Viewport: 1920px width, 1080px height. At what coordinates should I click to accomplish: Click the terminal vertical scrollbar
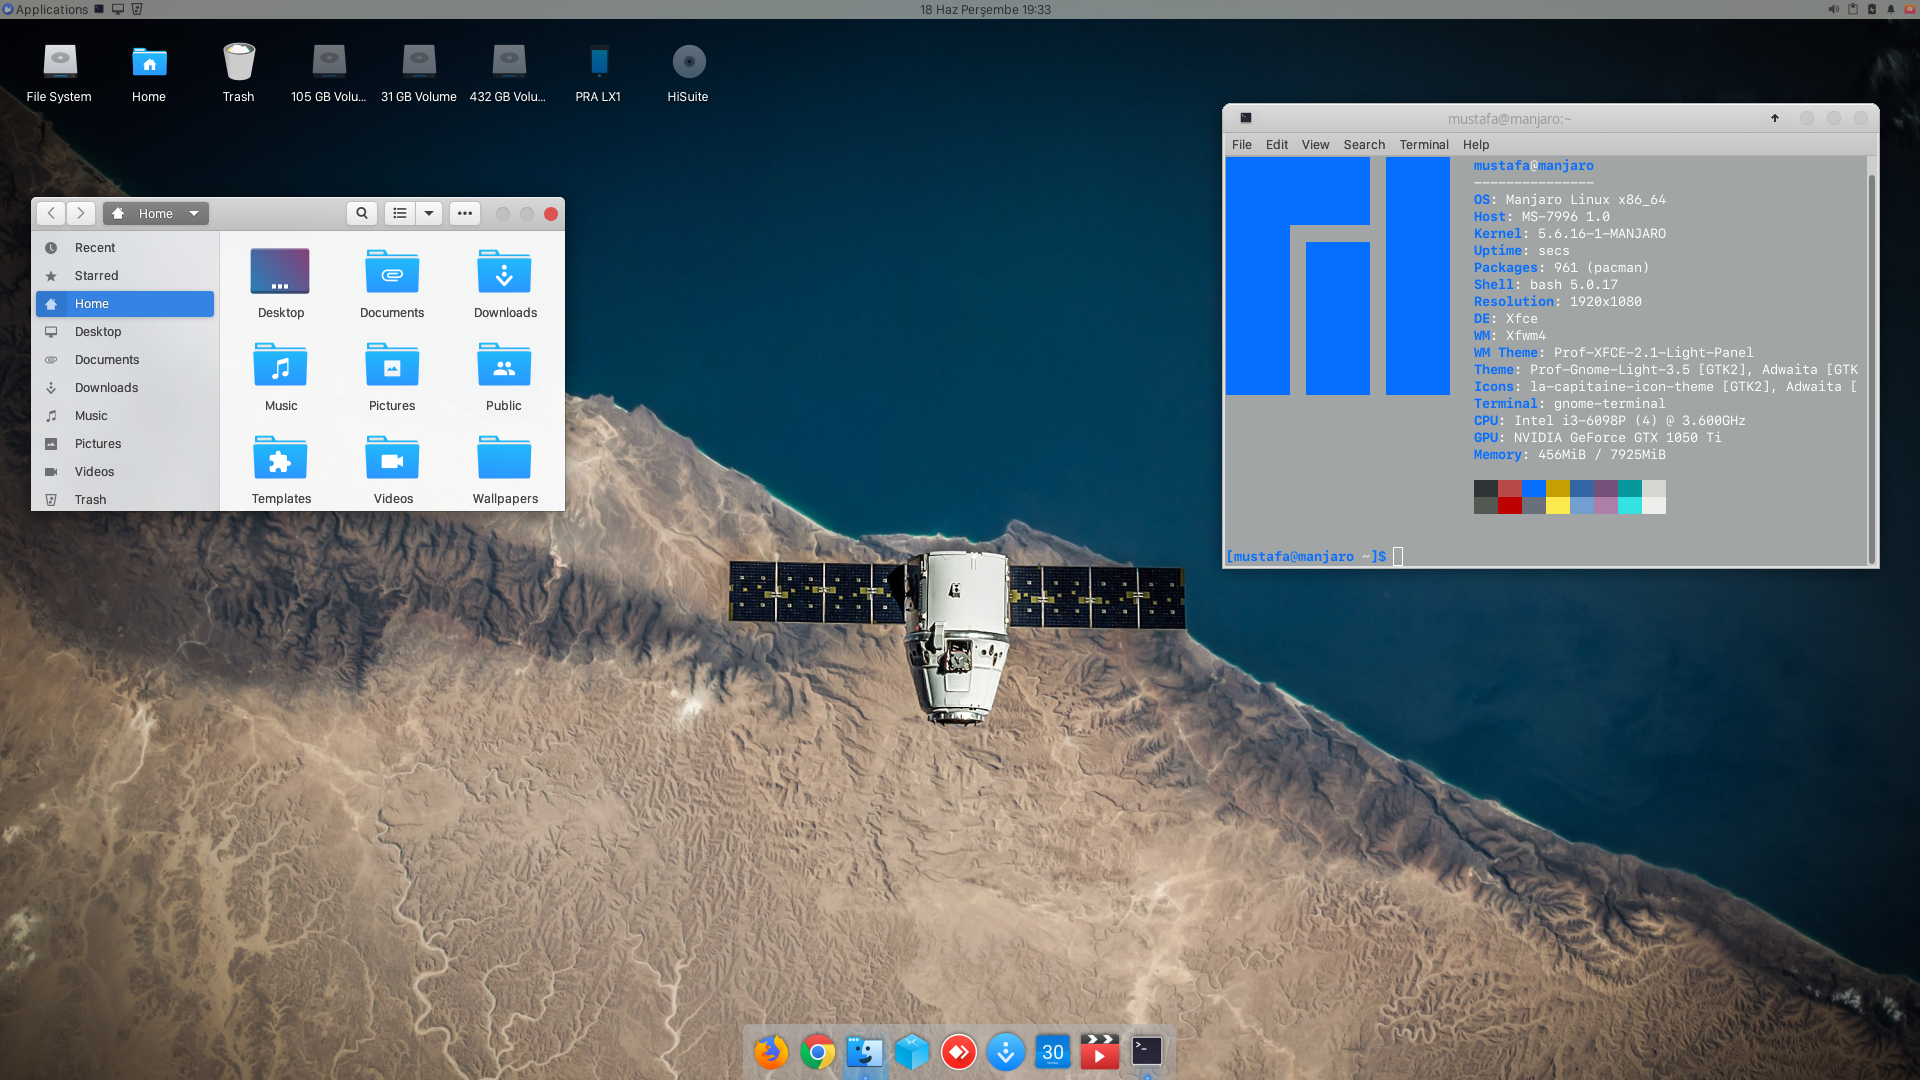(1871, 360)
